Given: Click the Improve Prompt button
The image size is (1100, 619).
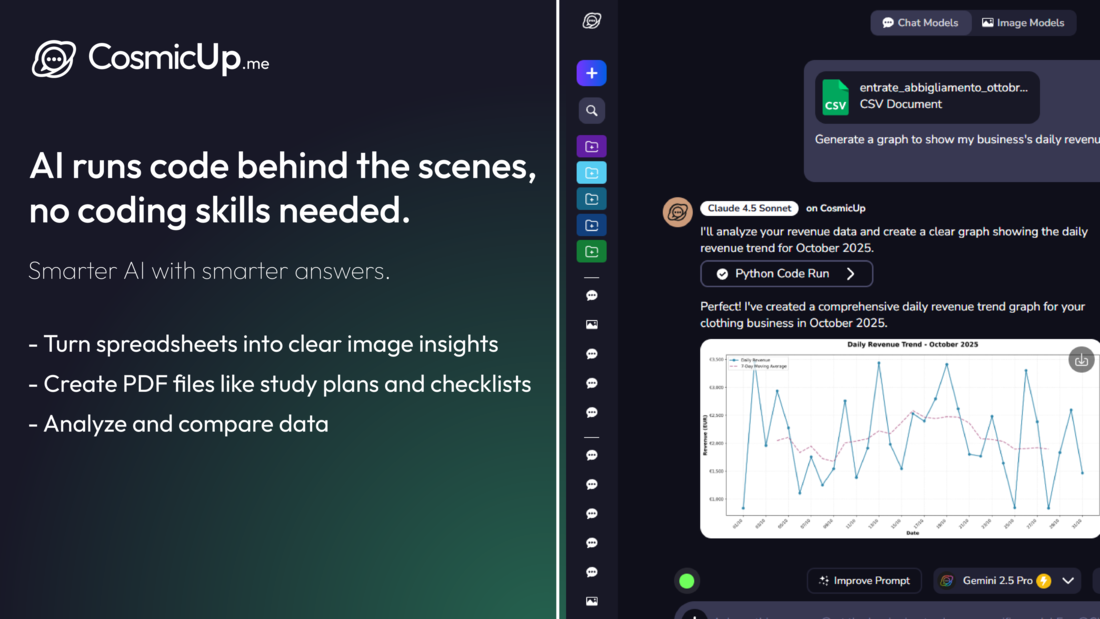Looking at the screenshot, I should click(864, 580).
